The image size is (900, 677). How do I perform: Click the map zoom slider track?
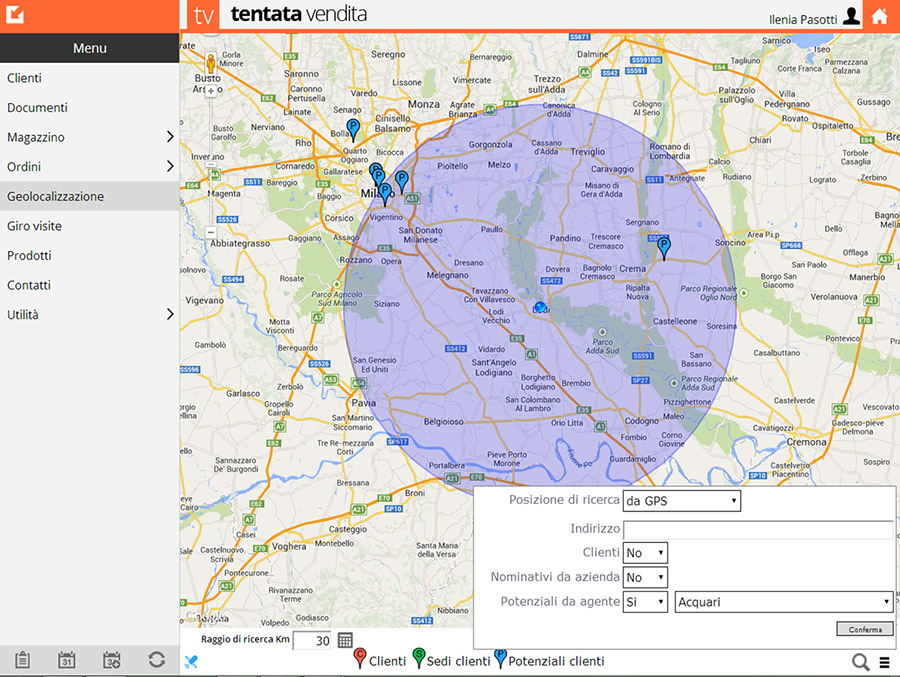coord(210,160)
